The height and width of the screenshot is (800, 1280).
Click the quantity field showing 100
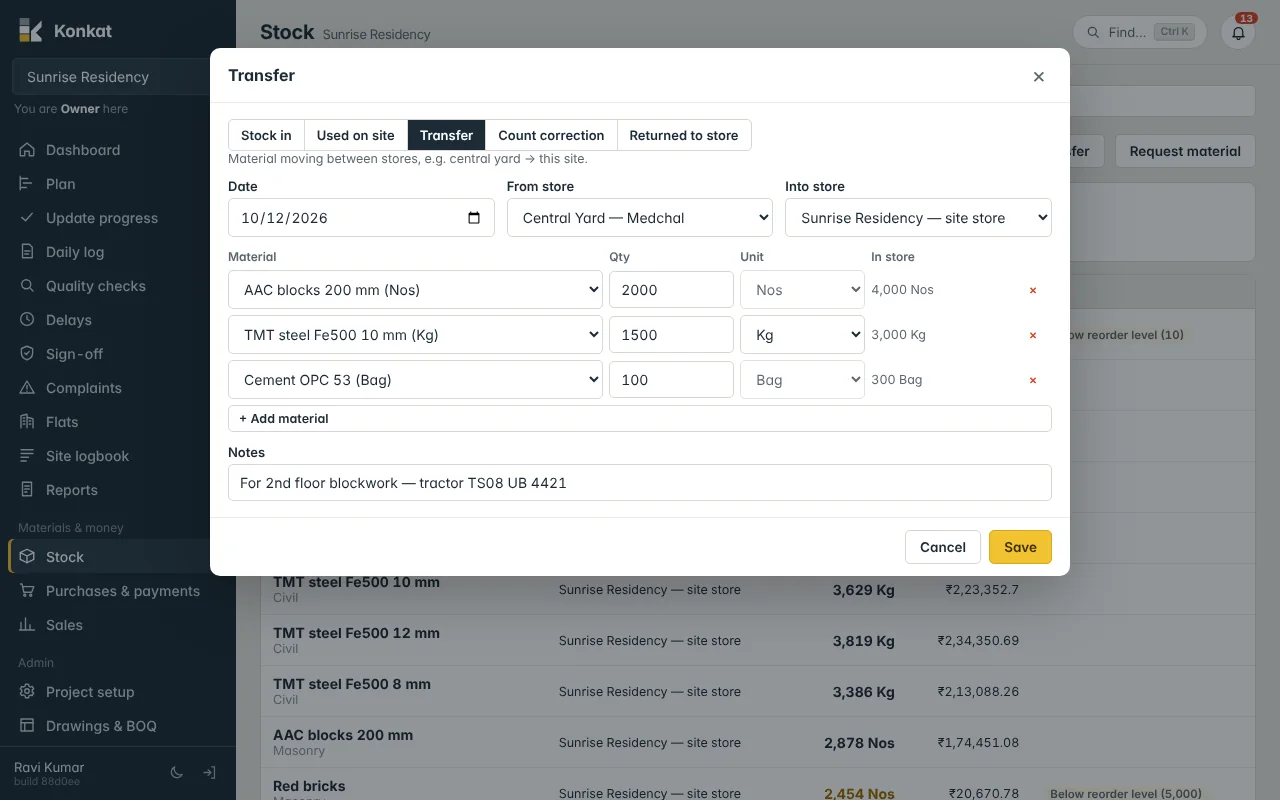coord(671,380)
